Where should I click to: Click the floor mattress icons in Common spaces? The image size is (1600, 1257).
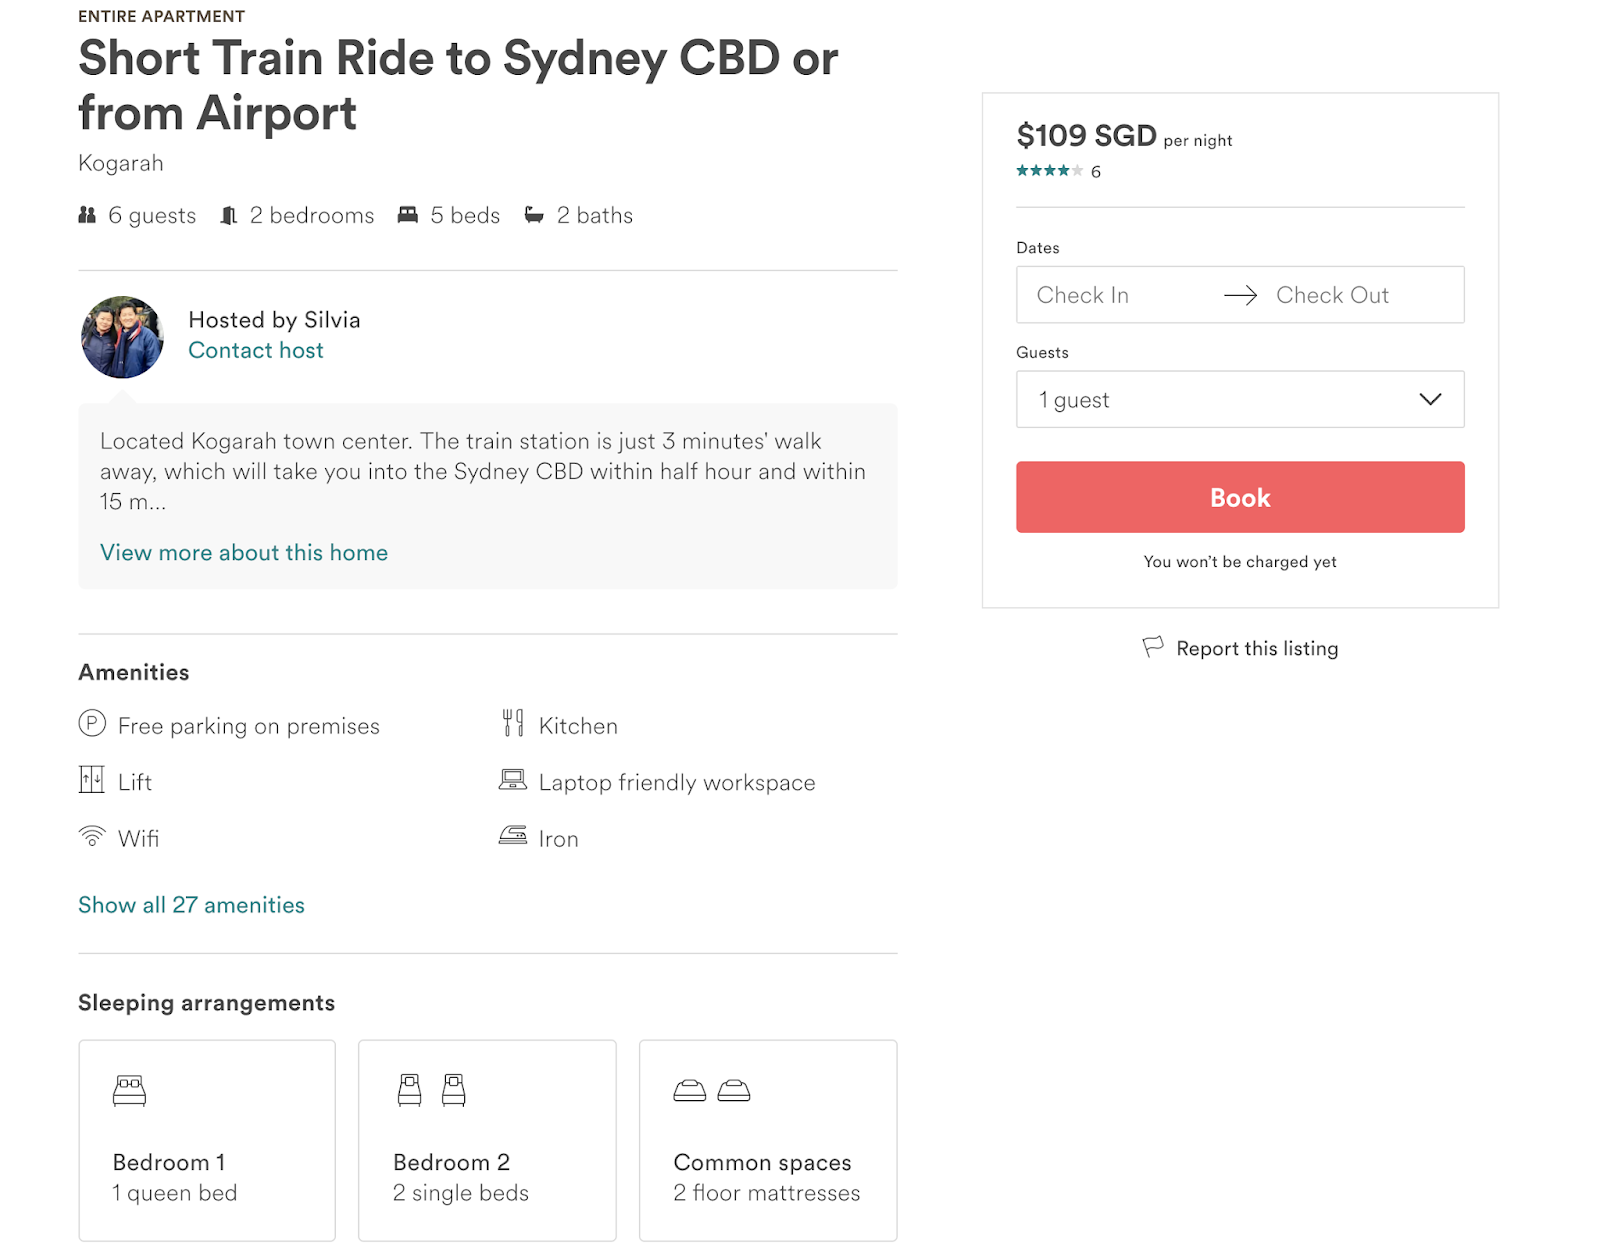coord(712,1090)
